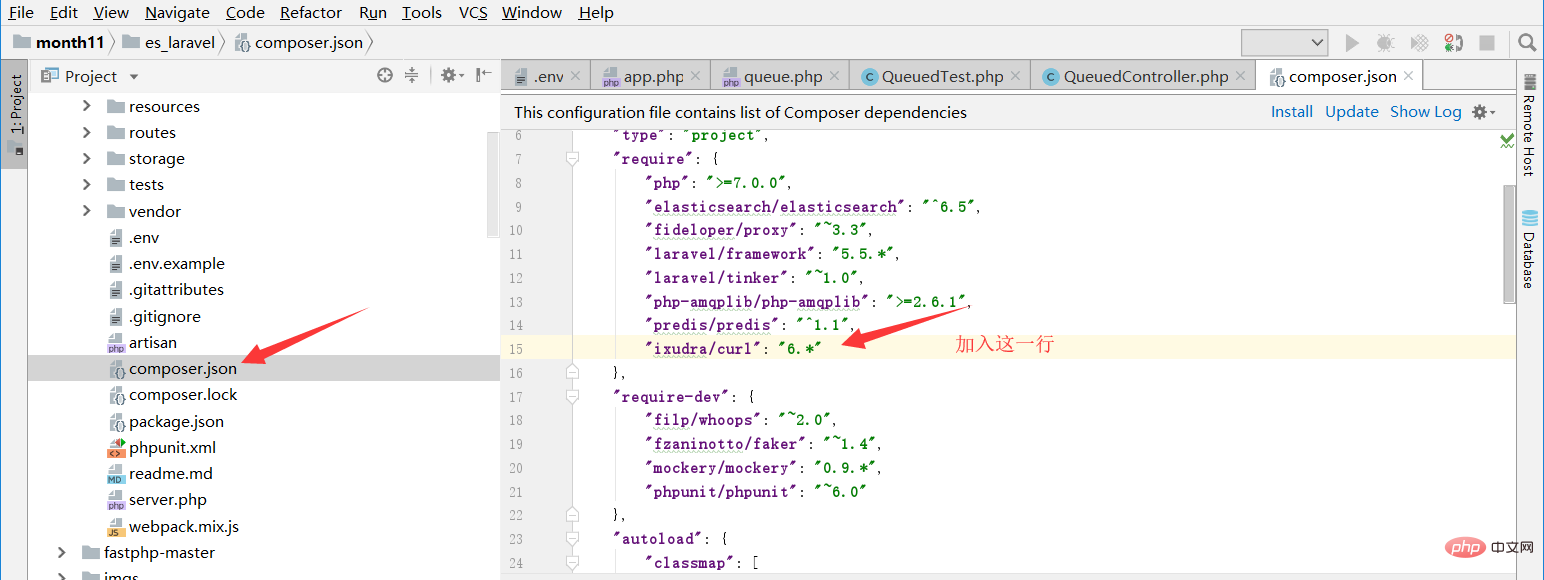Open the Refactor menu
Viewport: 1544px width, 580px height.
point(310,13)
